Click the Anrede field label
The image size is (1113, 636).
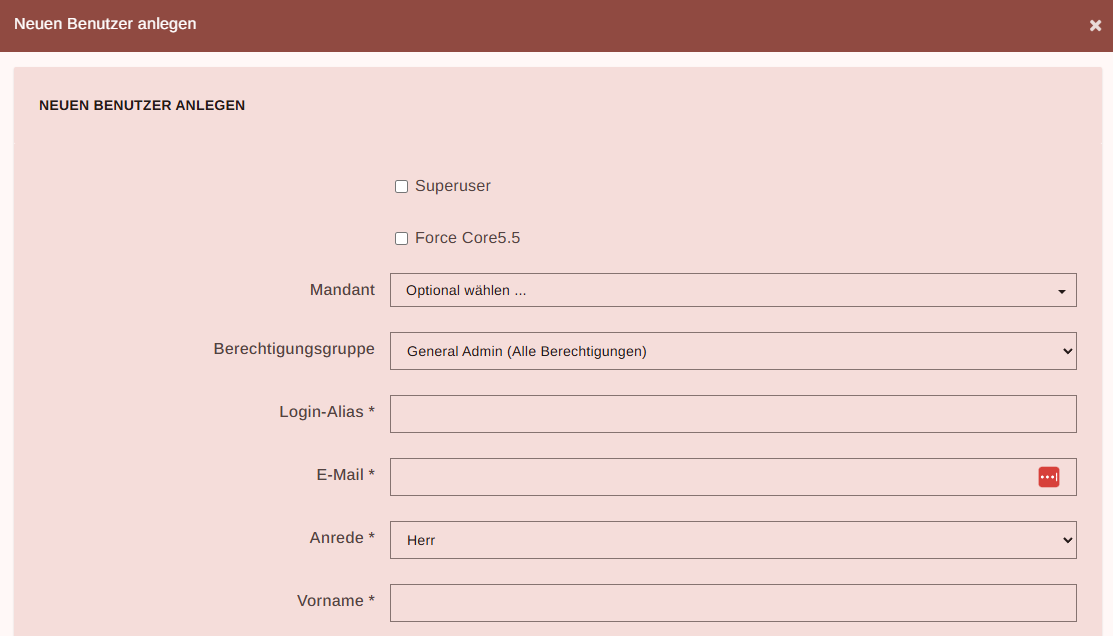[341, 538]
